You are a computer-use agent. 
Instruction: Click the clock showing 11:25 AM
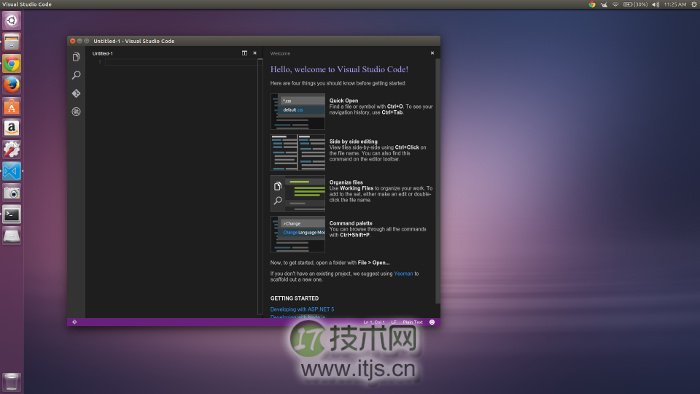tap(675, 4)
